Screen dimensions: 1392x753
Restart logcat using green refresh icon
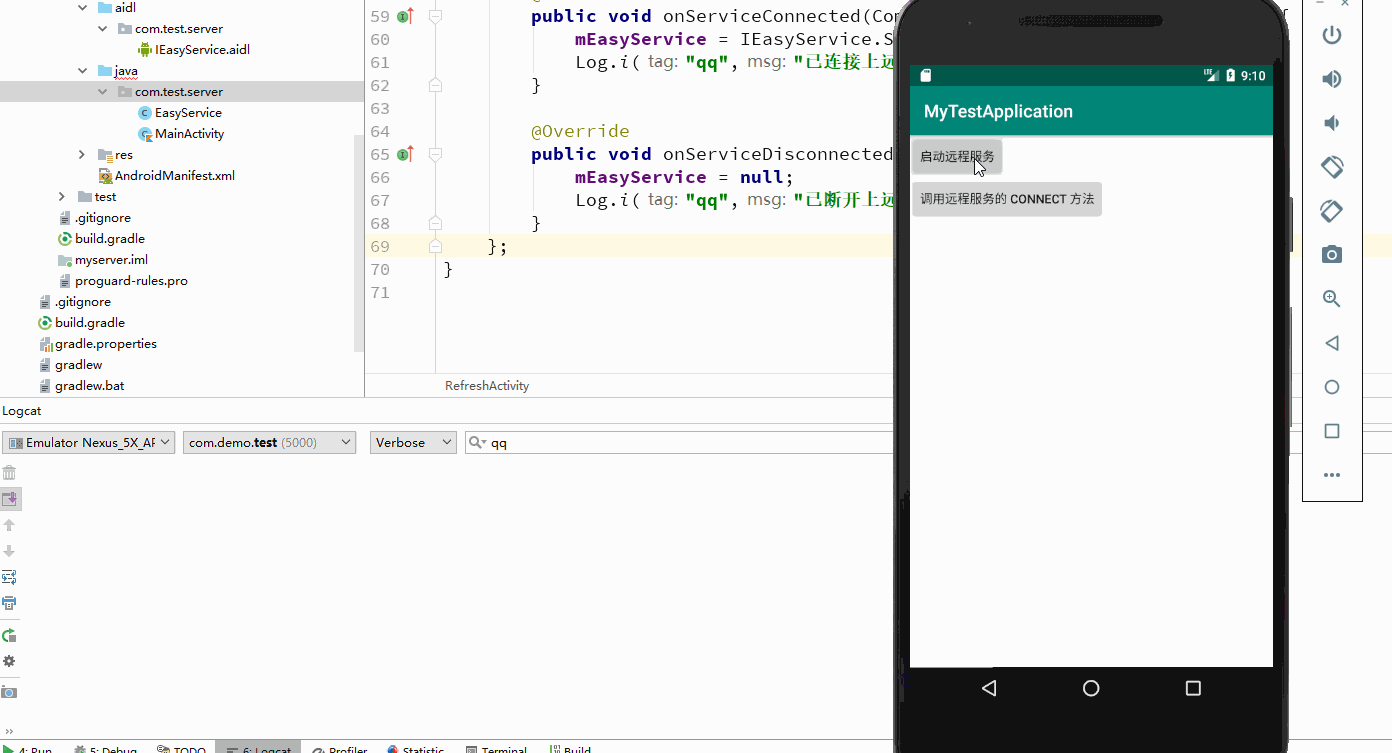[9, 635]
